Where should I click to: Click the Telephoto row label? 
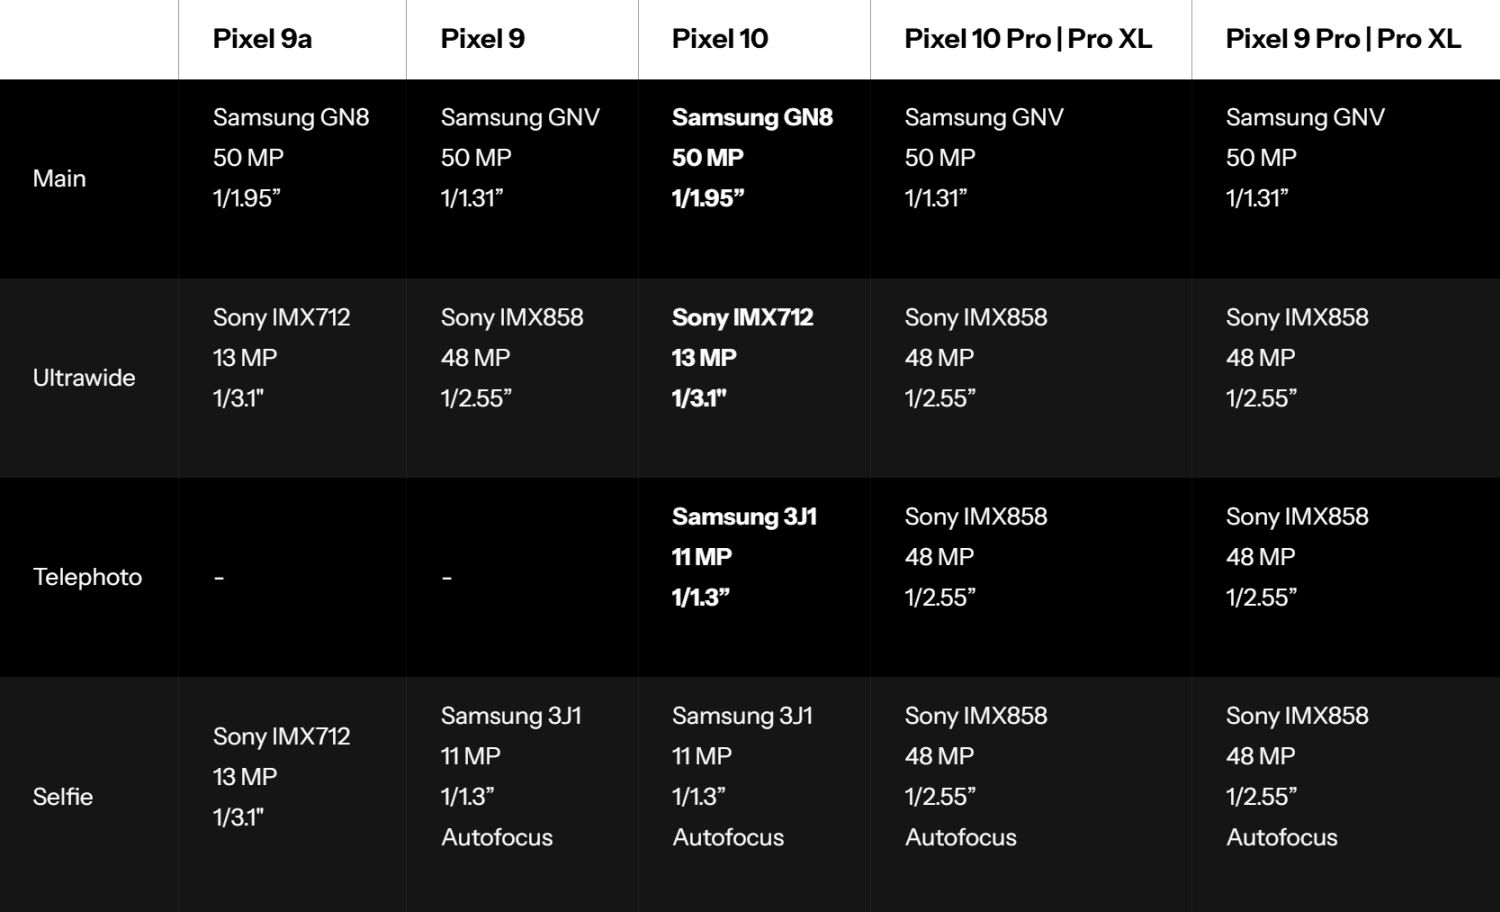(87, 577)
